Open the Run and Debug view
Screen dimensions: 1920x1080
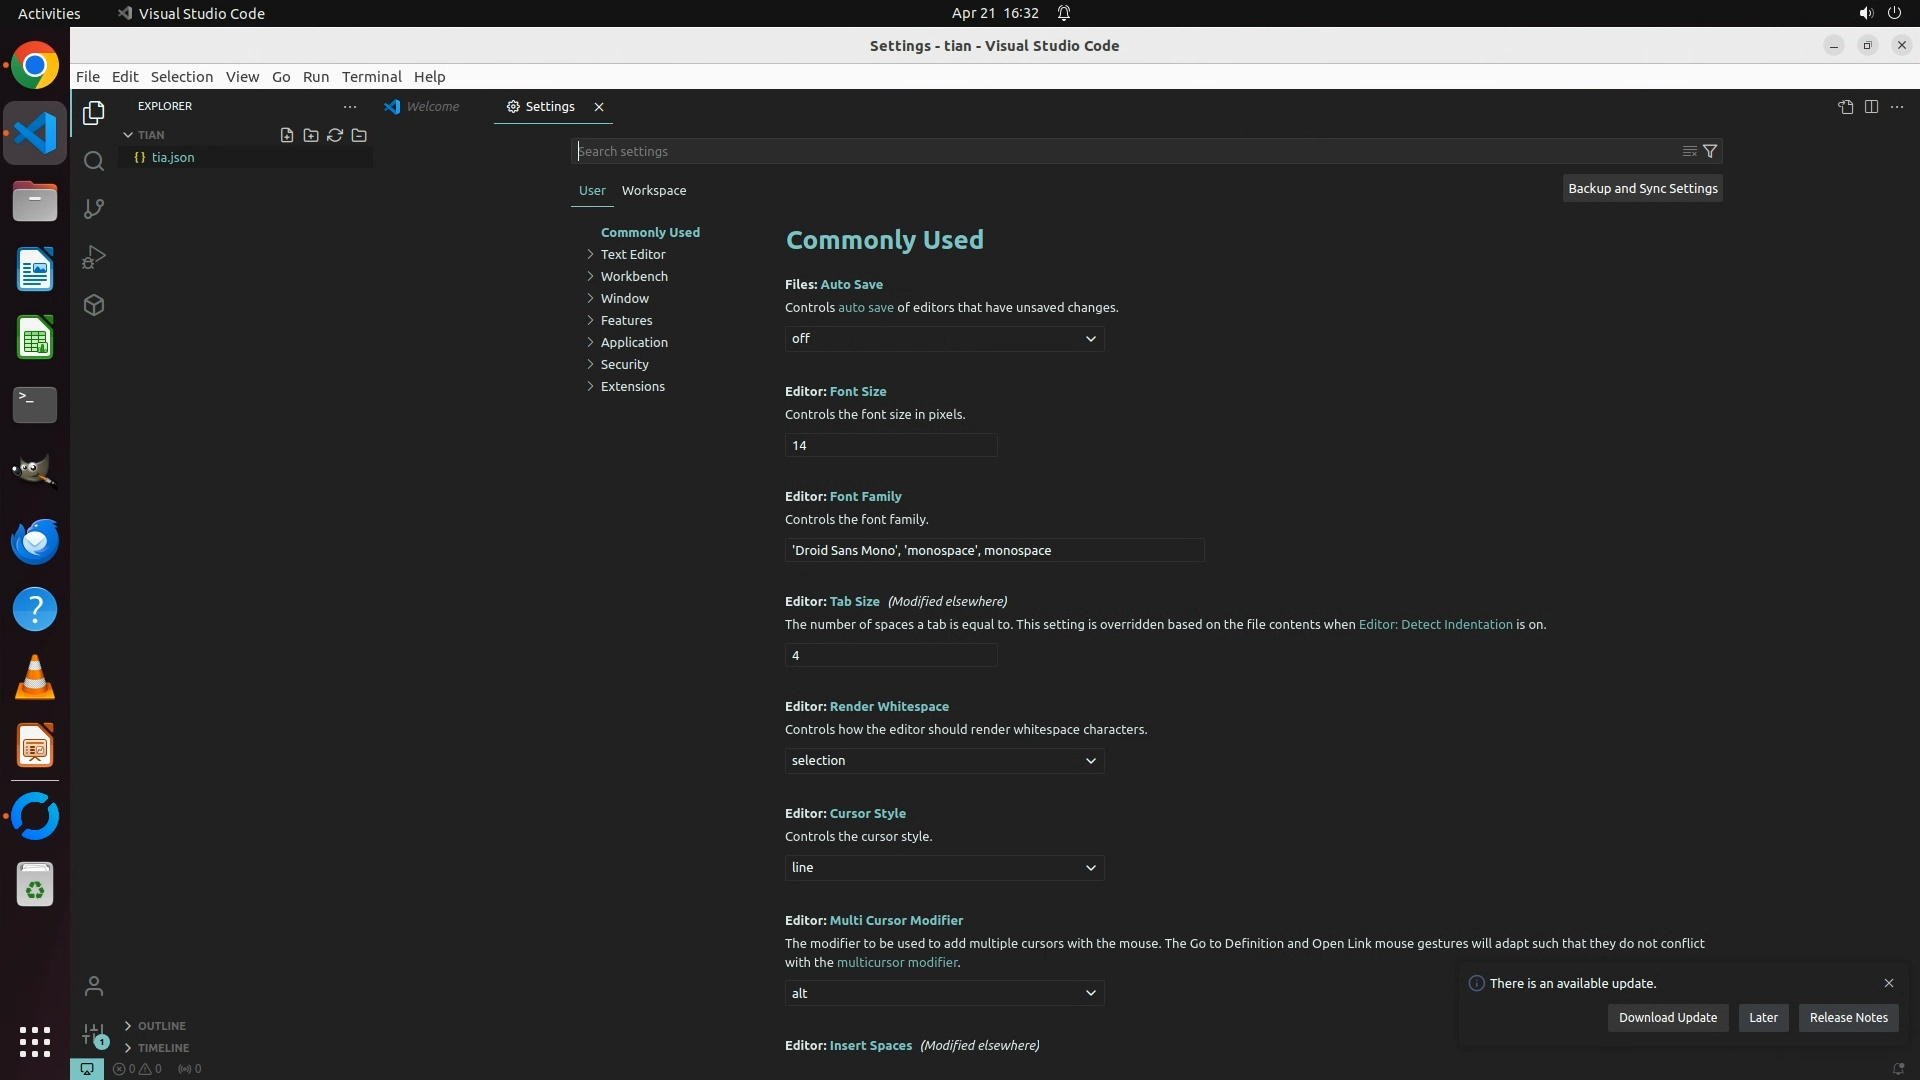click(94, 257)
